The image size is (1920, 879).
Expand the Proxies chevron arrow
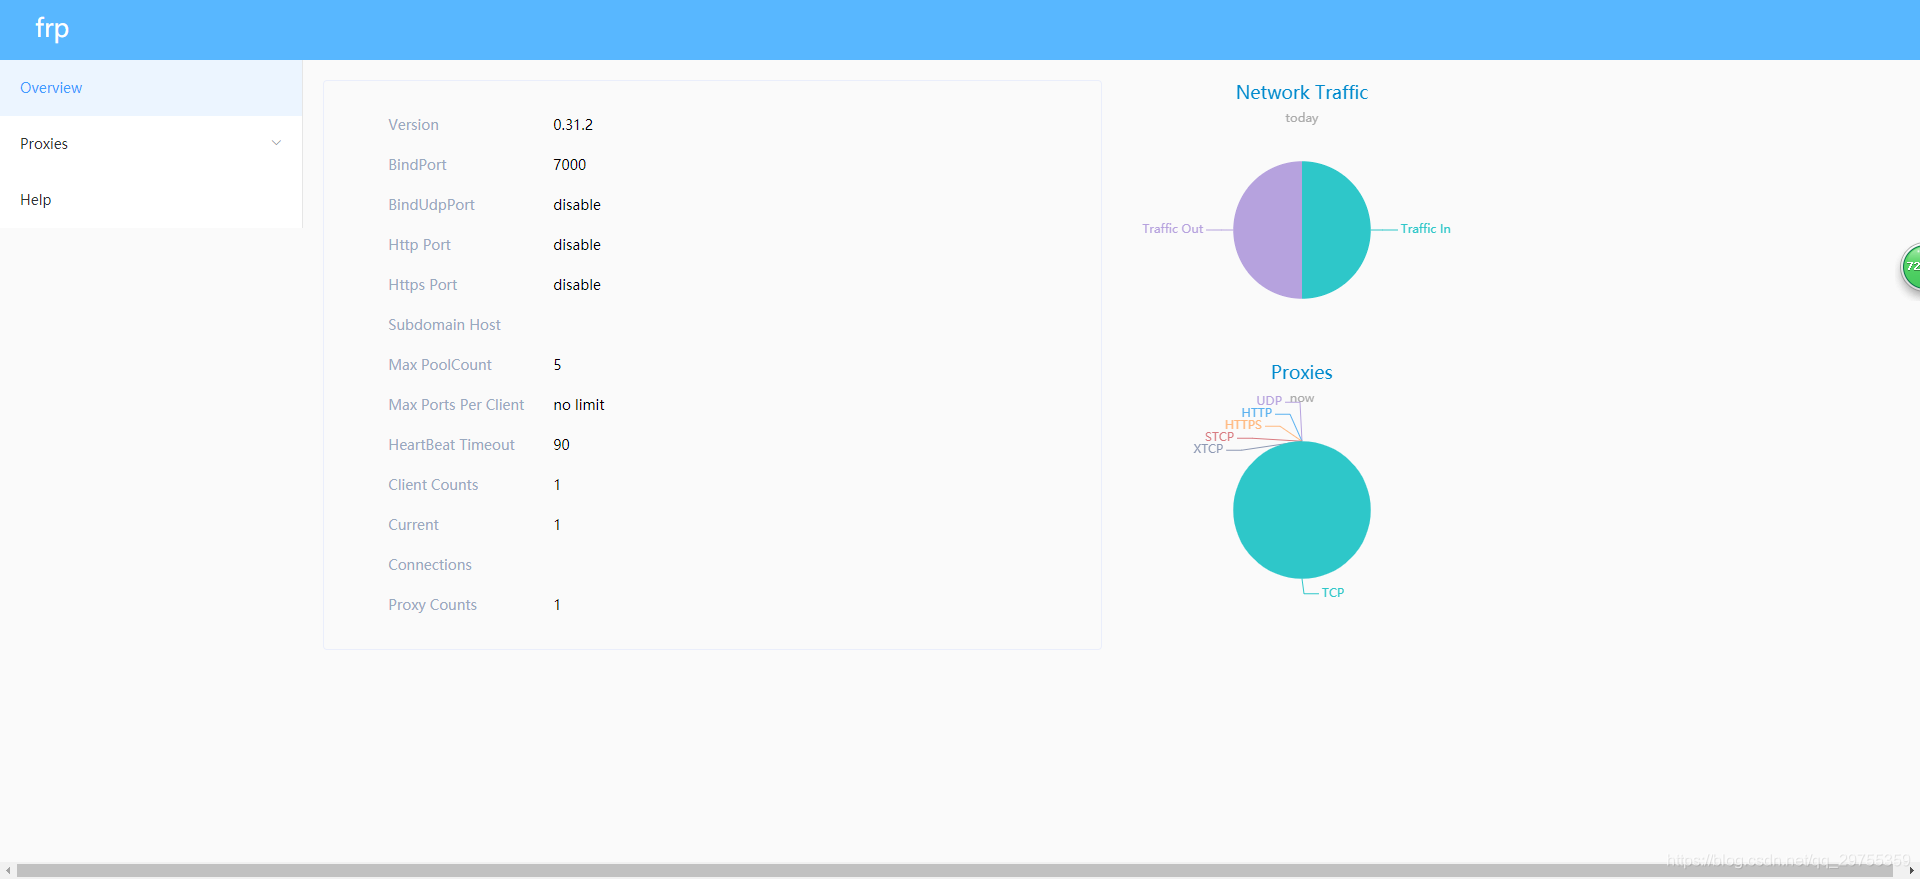(x=277, y=143)
